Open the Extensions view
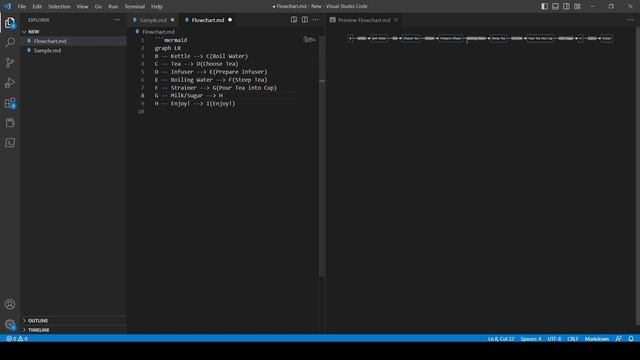The image size is (640, 360). (x=10, y=103)
